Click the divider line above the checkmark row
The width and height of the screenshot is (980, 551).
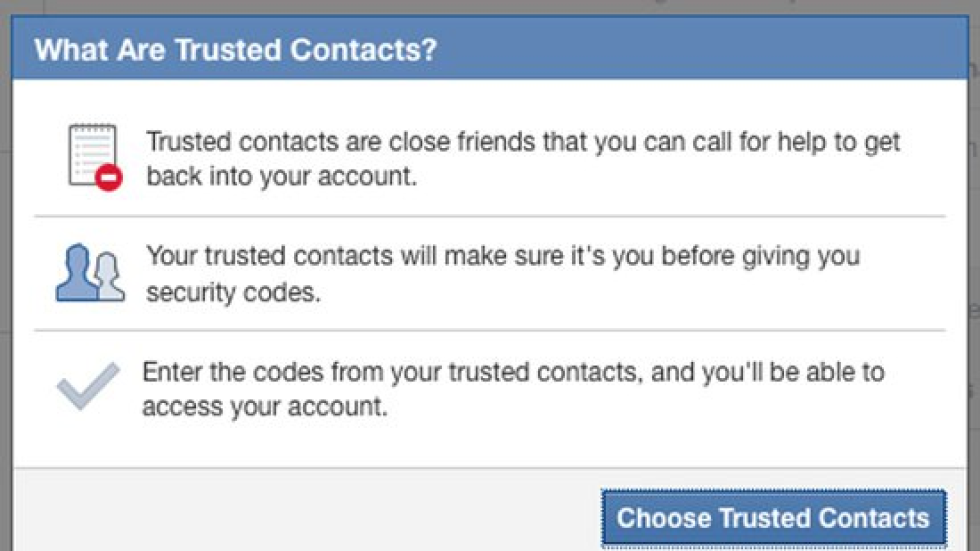[490, 330]
